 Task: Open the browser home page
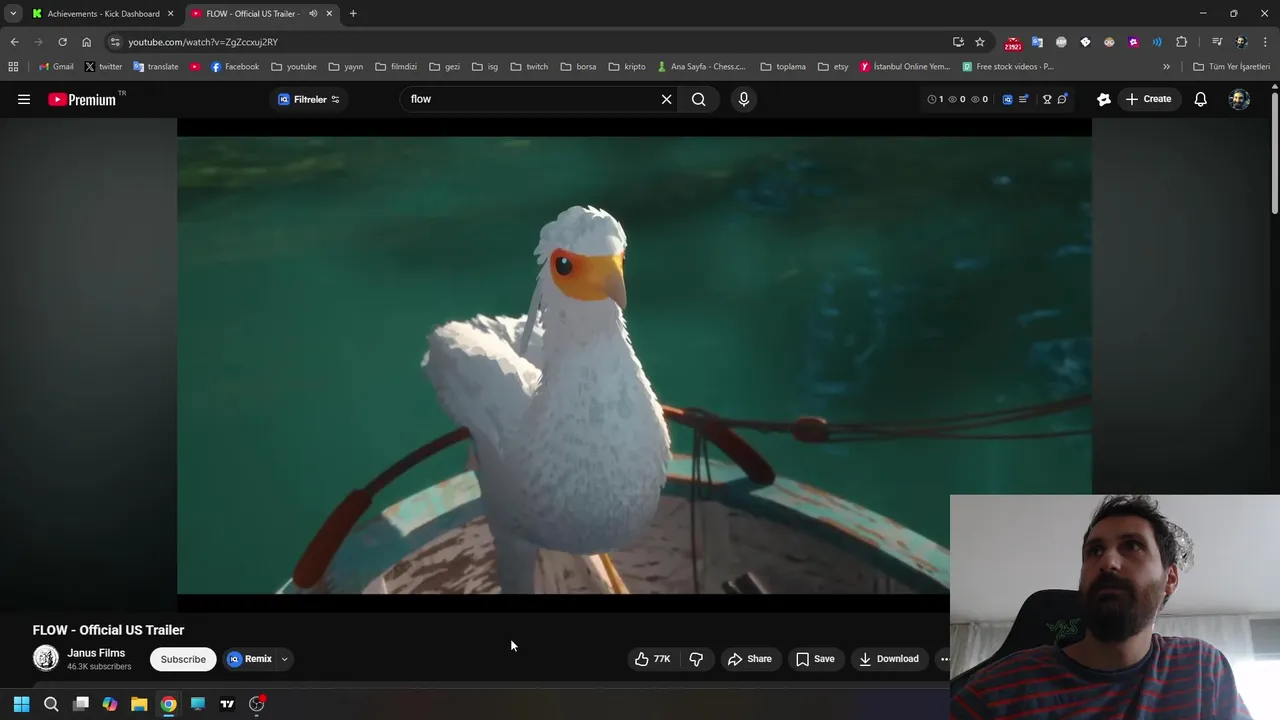coord(86,42)
